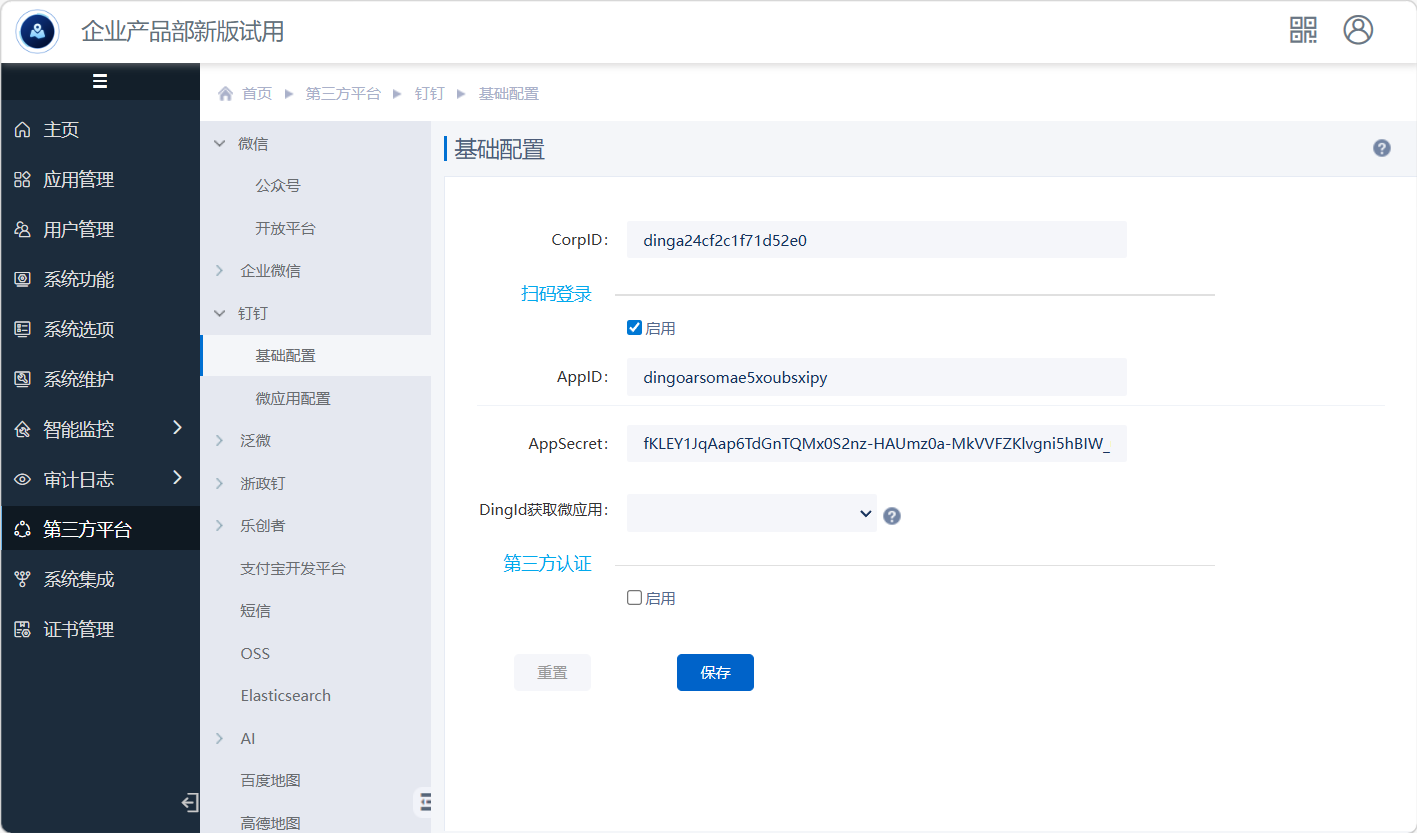Image resolution: width=1417 pixels, height=833 pixels.
Task: Click the QR code icon in header
Action: tap(1303, 30)
